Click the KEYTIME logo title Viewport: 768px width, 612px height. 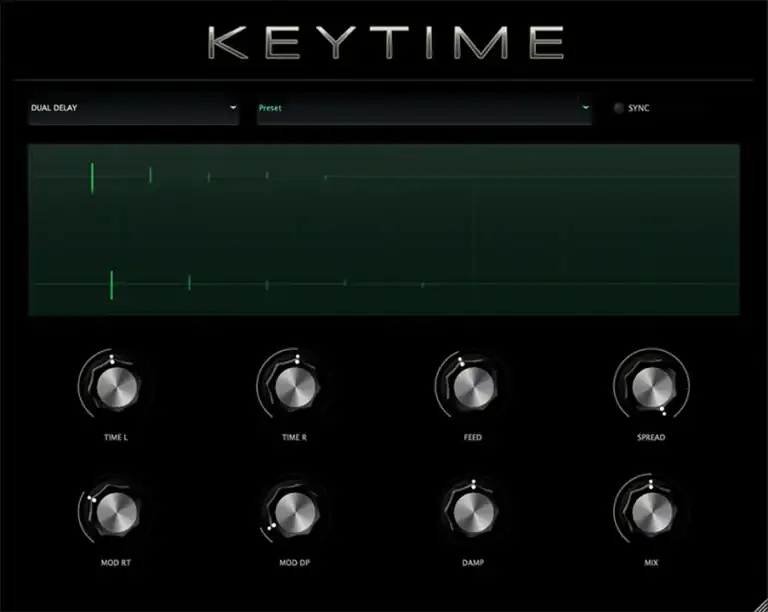[x=386, y=43]
